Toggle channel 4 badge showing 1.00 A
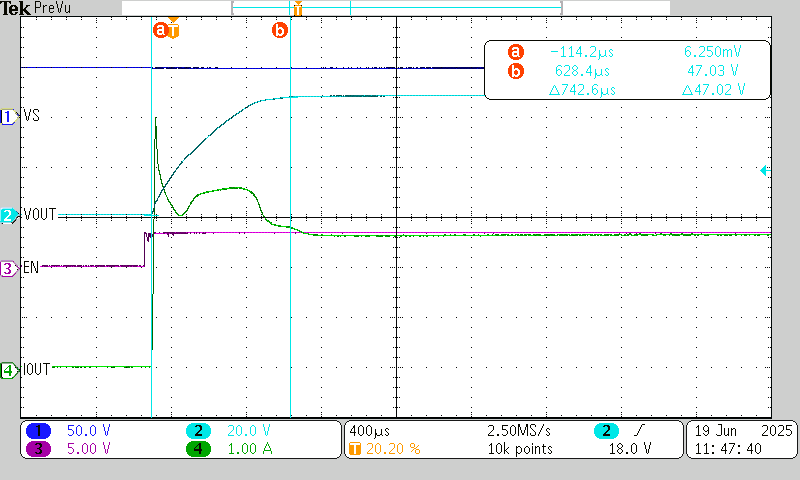800x480 pixels. [199, 448]
